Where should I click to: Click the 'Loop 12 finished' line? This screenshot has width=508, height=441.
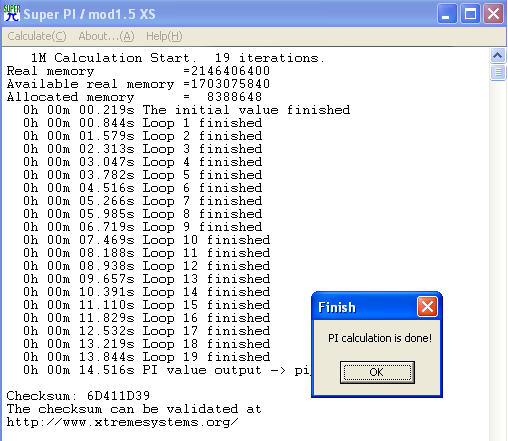146,266
